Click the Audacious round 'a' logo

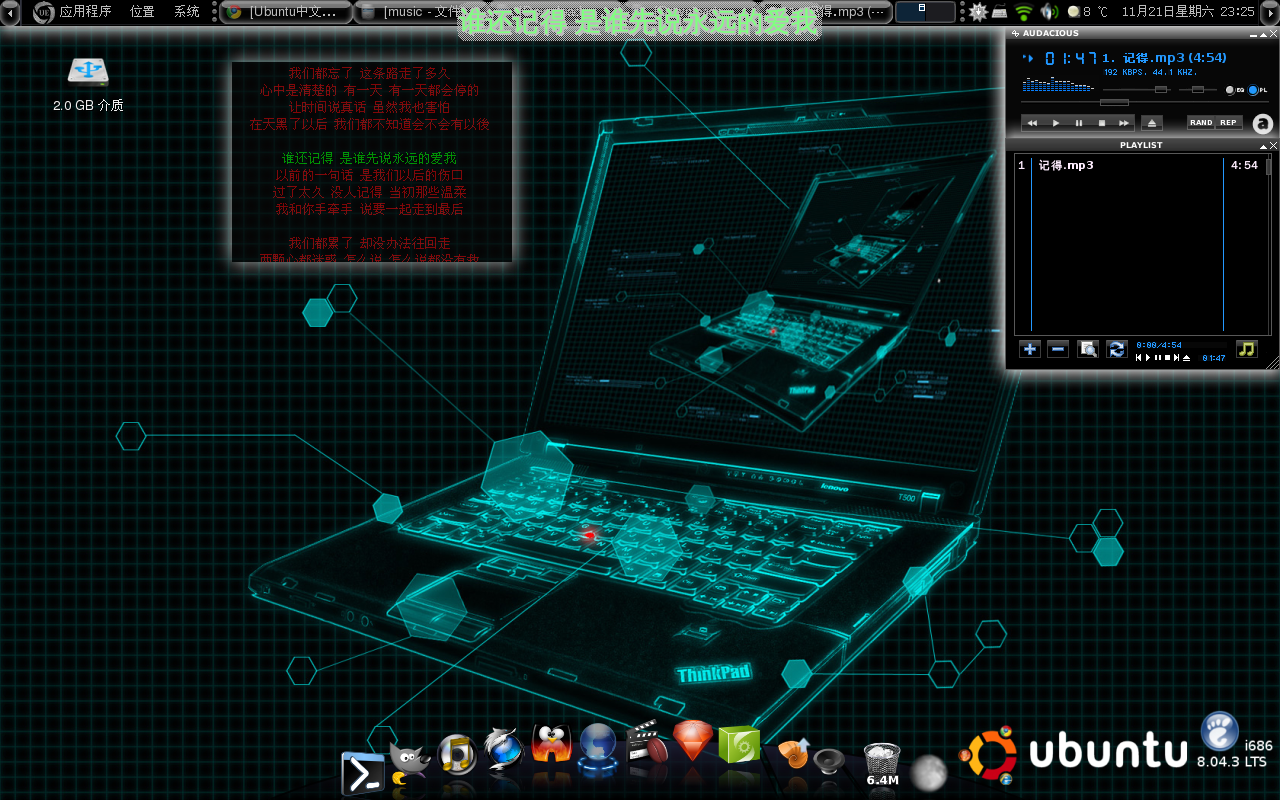pos(1263,124)
